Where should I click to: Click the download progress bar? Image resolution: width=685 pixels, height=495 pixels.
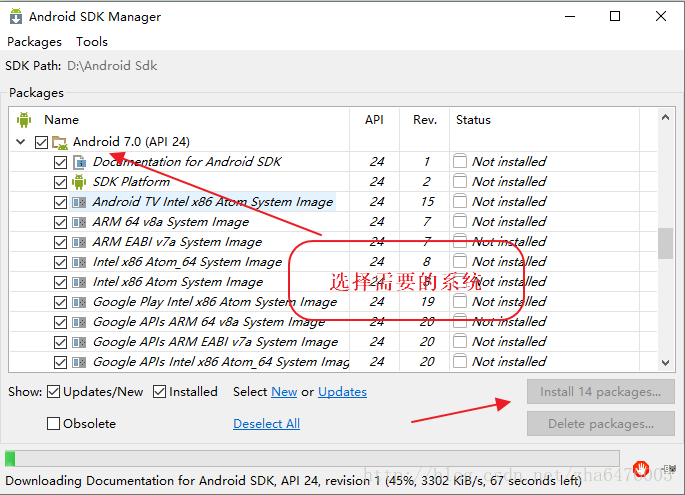pos(312,459)
